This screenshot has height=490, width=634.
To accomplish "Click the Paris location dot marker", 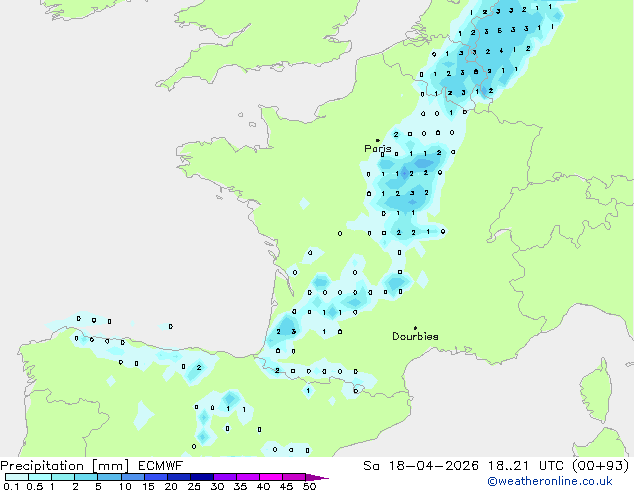I will coord(378,140).
